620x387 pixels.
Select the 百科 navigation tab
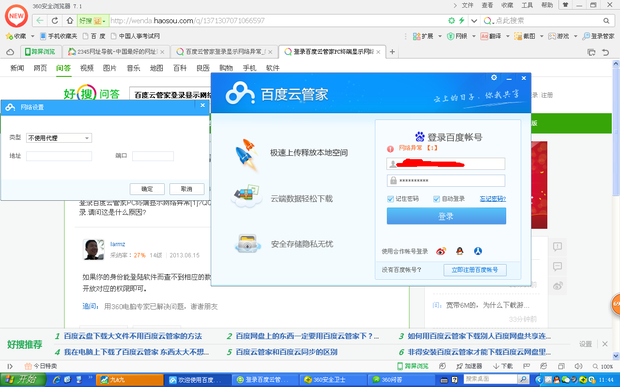180,68
